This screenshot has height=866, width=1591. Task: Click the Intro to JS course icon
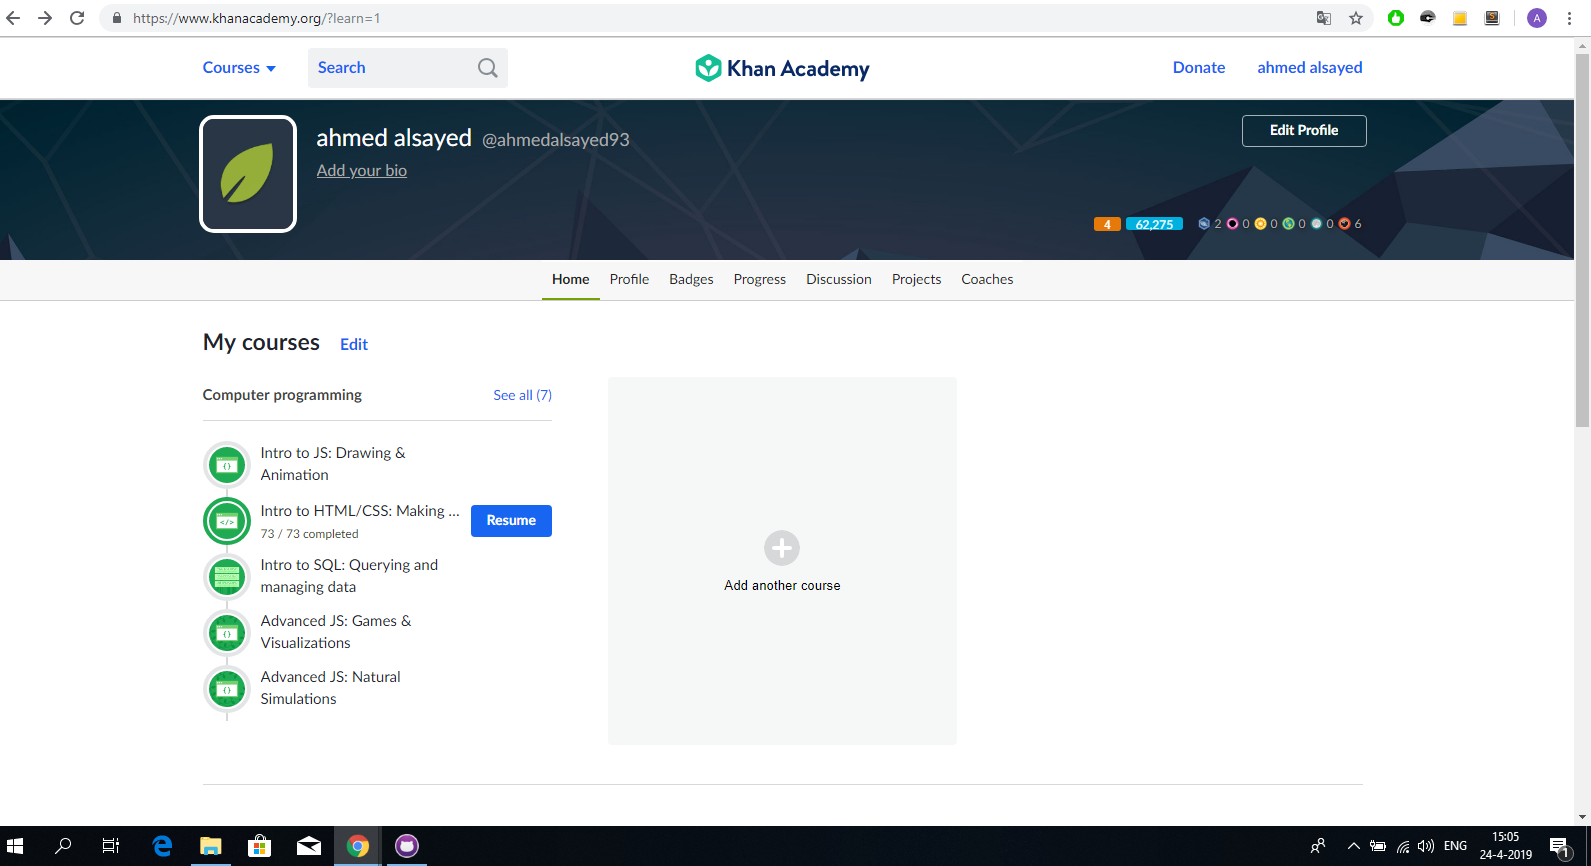[x=227, y=465]
